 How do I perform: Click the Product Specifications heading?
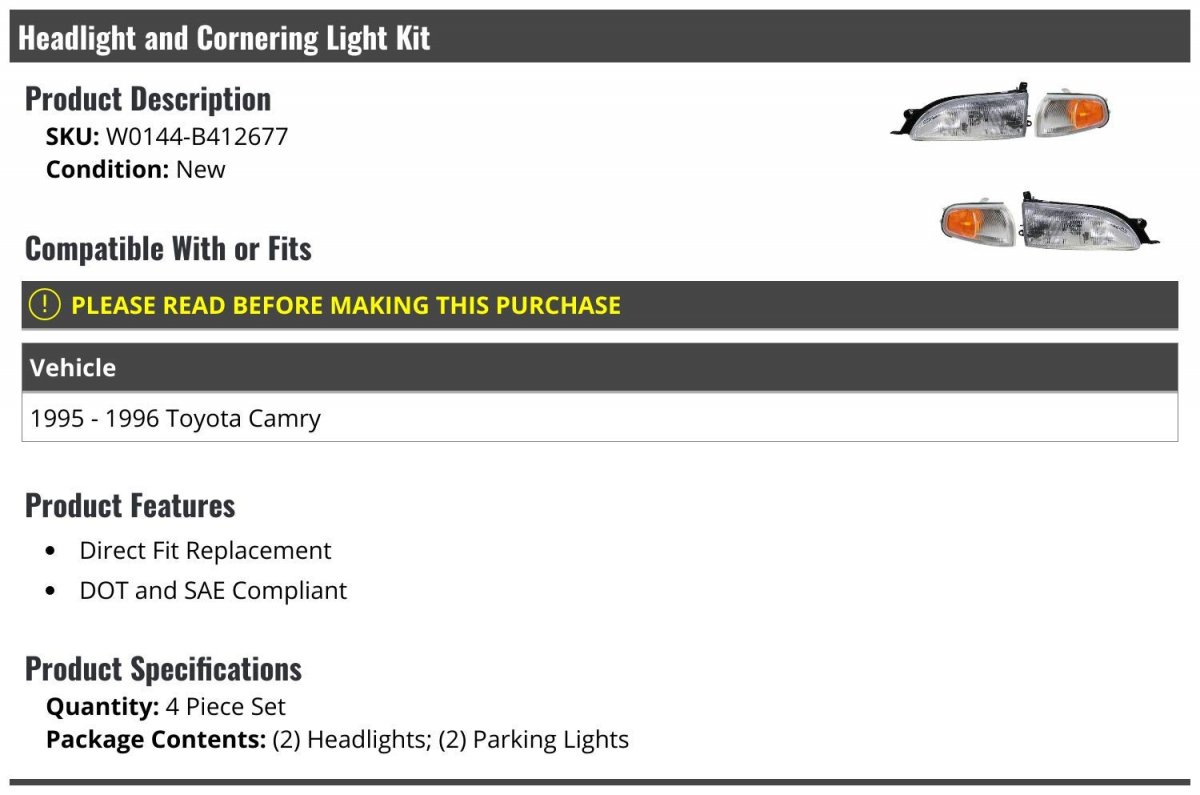[163, 668]
